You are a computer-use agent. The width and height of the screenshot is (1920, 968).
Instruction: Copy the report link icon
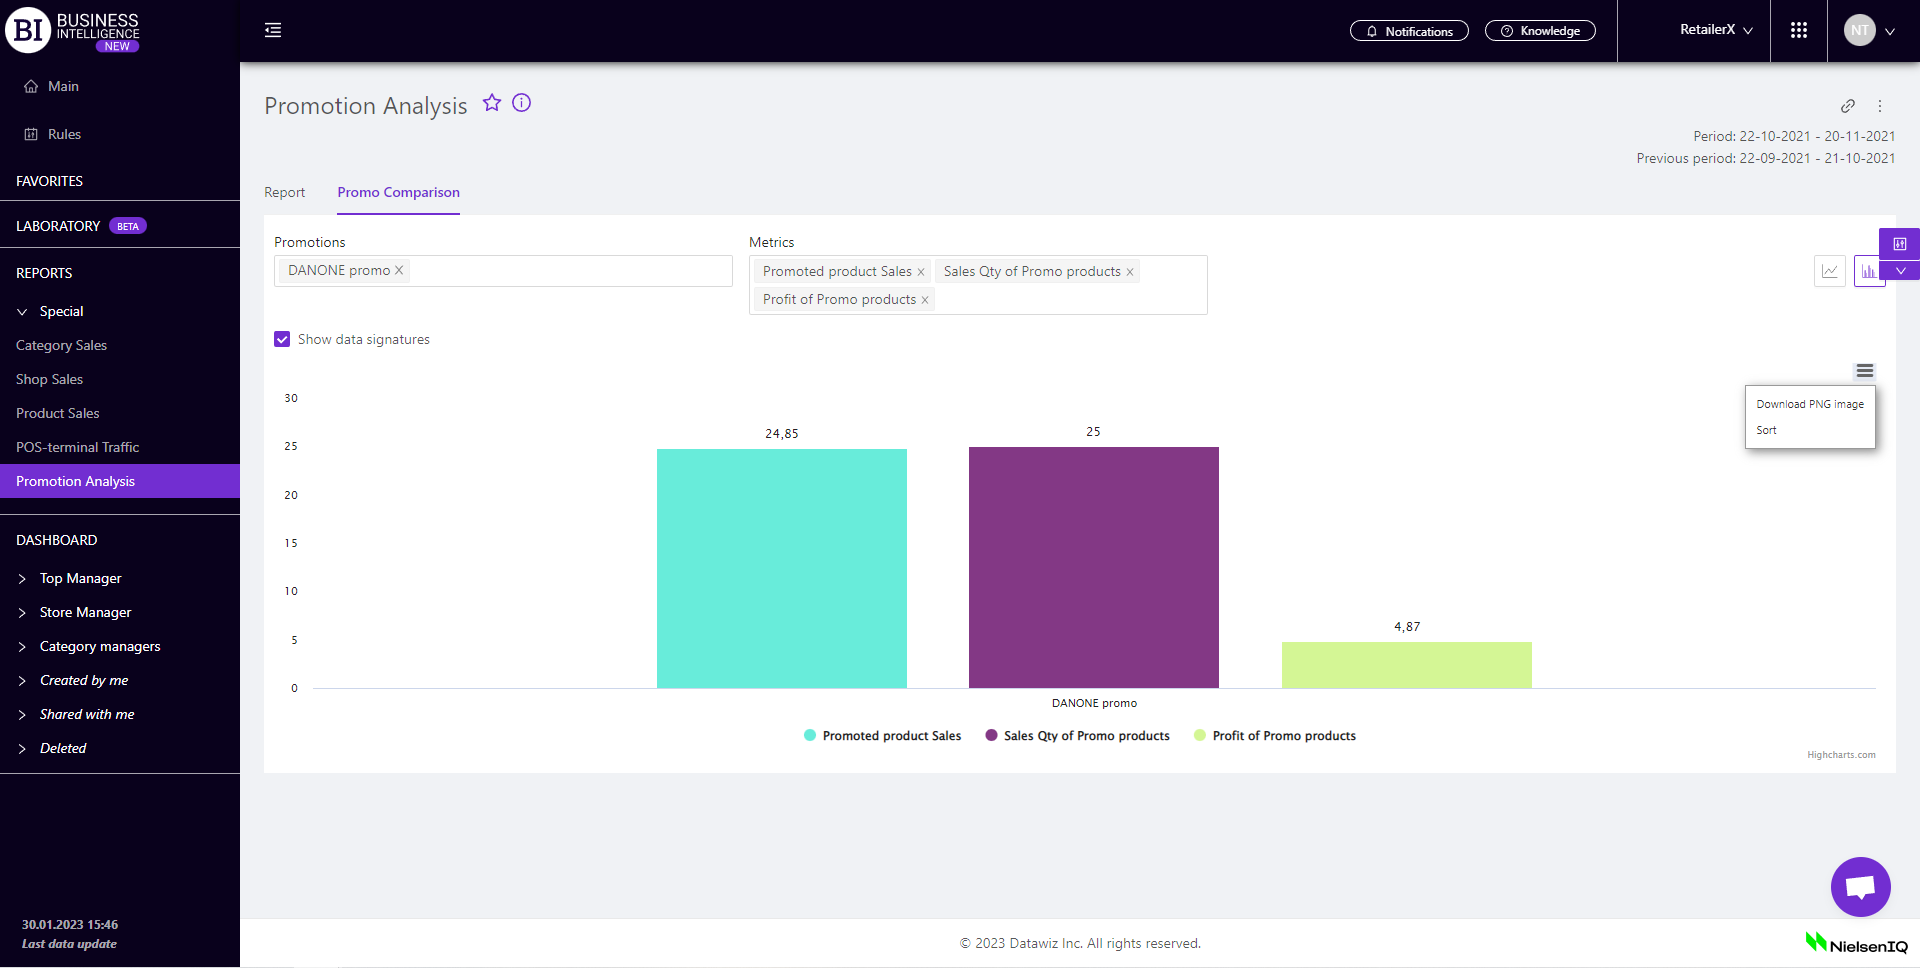pyautogui.click(x=1847, y=106)
